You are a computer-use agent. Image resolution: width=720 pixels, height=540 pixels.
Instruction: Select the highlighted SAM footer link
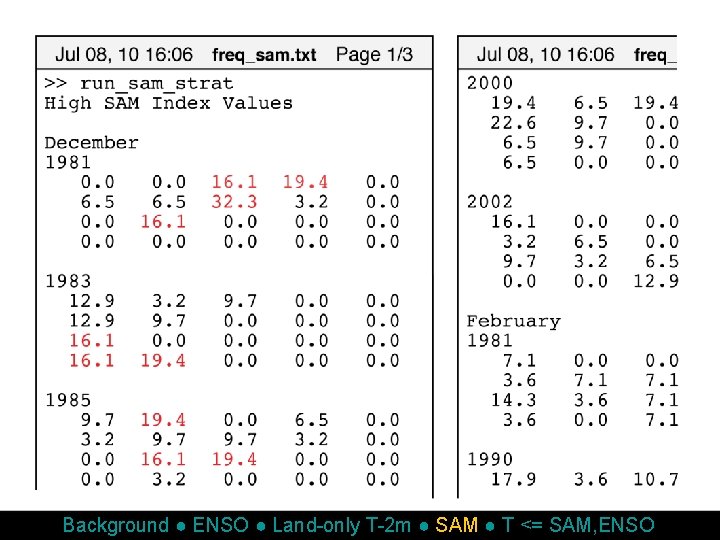click(457, 525)
